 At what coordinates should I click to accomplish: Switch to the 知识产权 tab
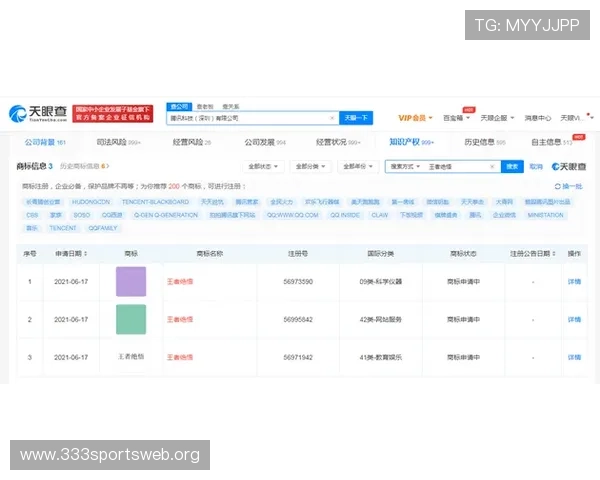[411, 142]
